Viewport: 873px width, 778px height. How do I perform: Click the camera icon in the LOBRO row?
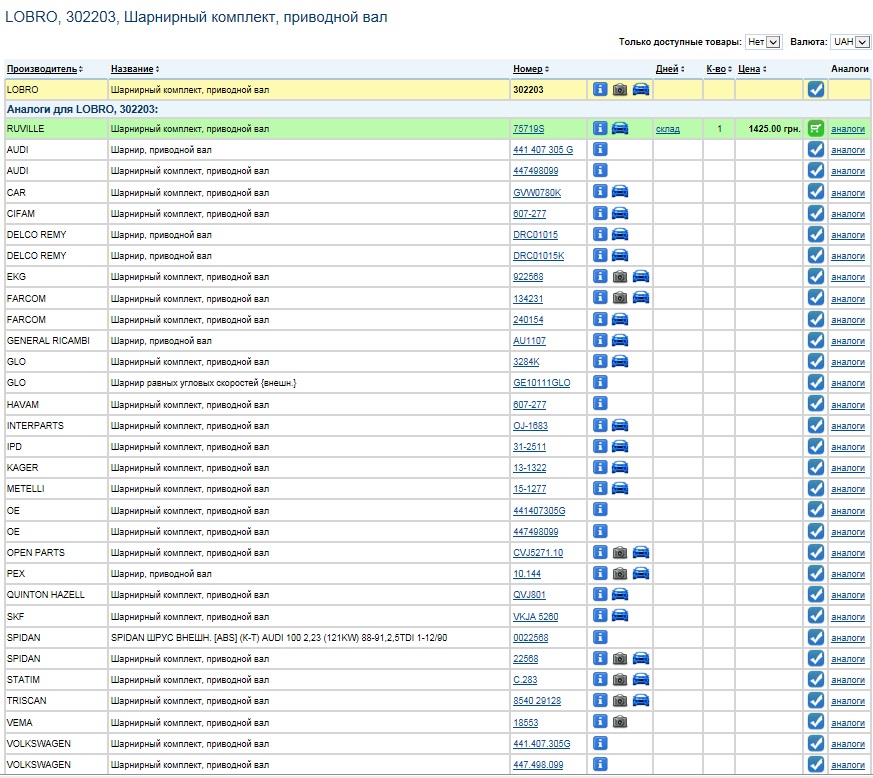tap(620, 89)
